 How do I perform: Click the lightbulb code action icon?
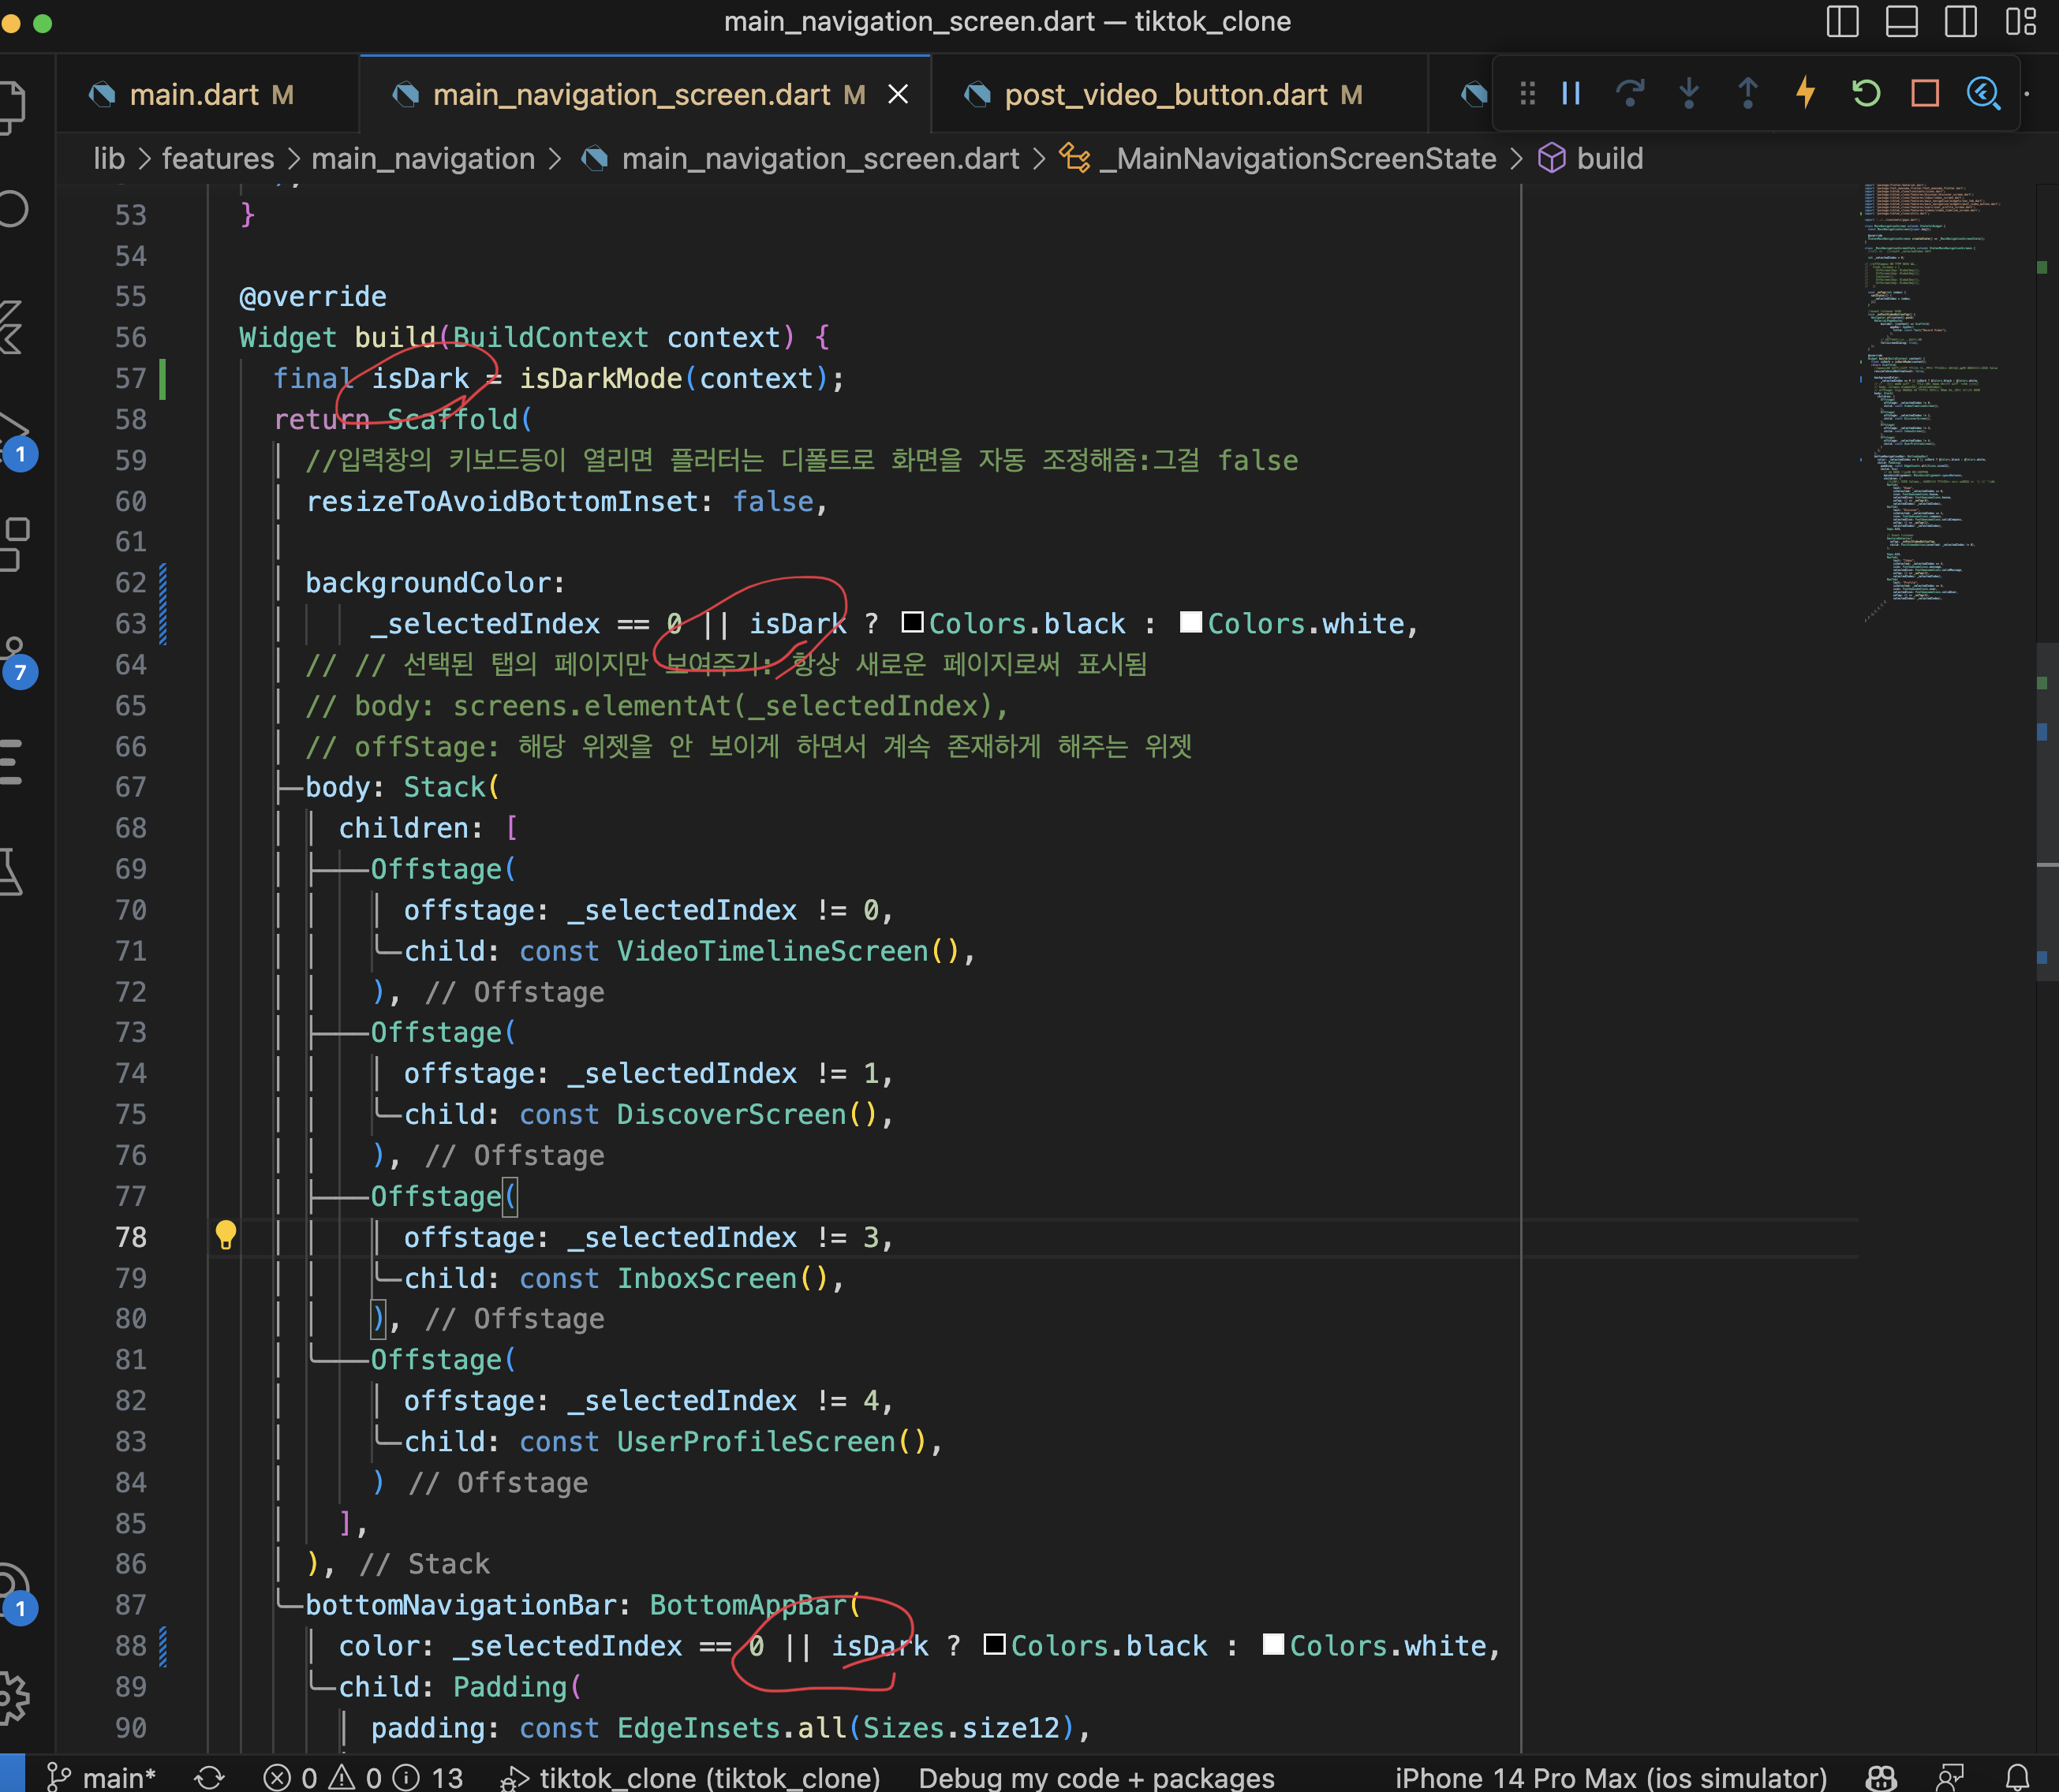coord(226,1234)
